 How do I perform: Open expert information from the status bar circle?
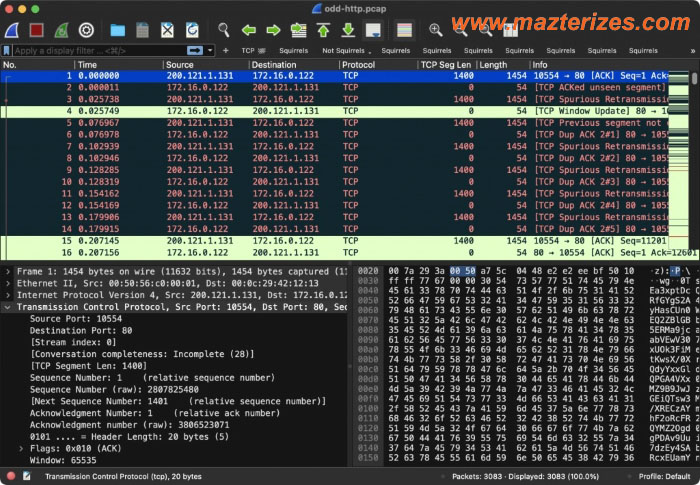pyautogui.click(x=11, y=476)
